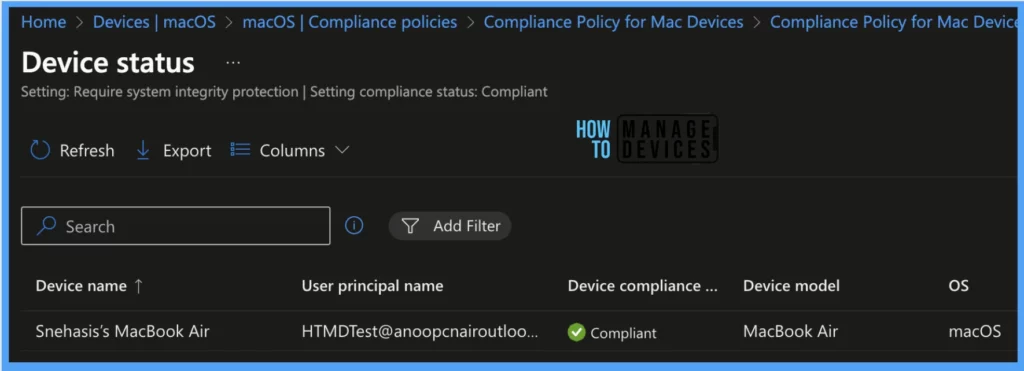1024x371 pixels.
Task: Click the magnifier icon in Search box
Action: [x=46, y=226]
